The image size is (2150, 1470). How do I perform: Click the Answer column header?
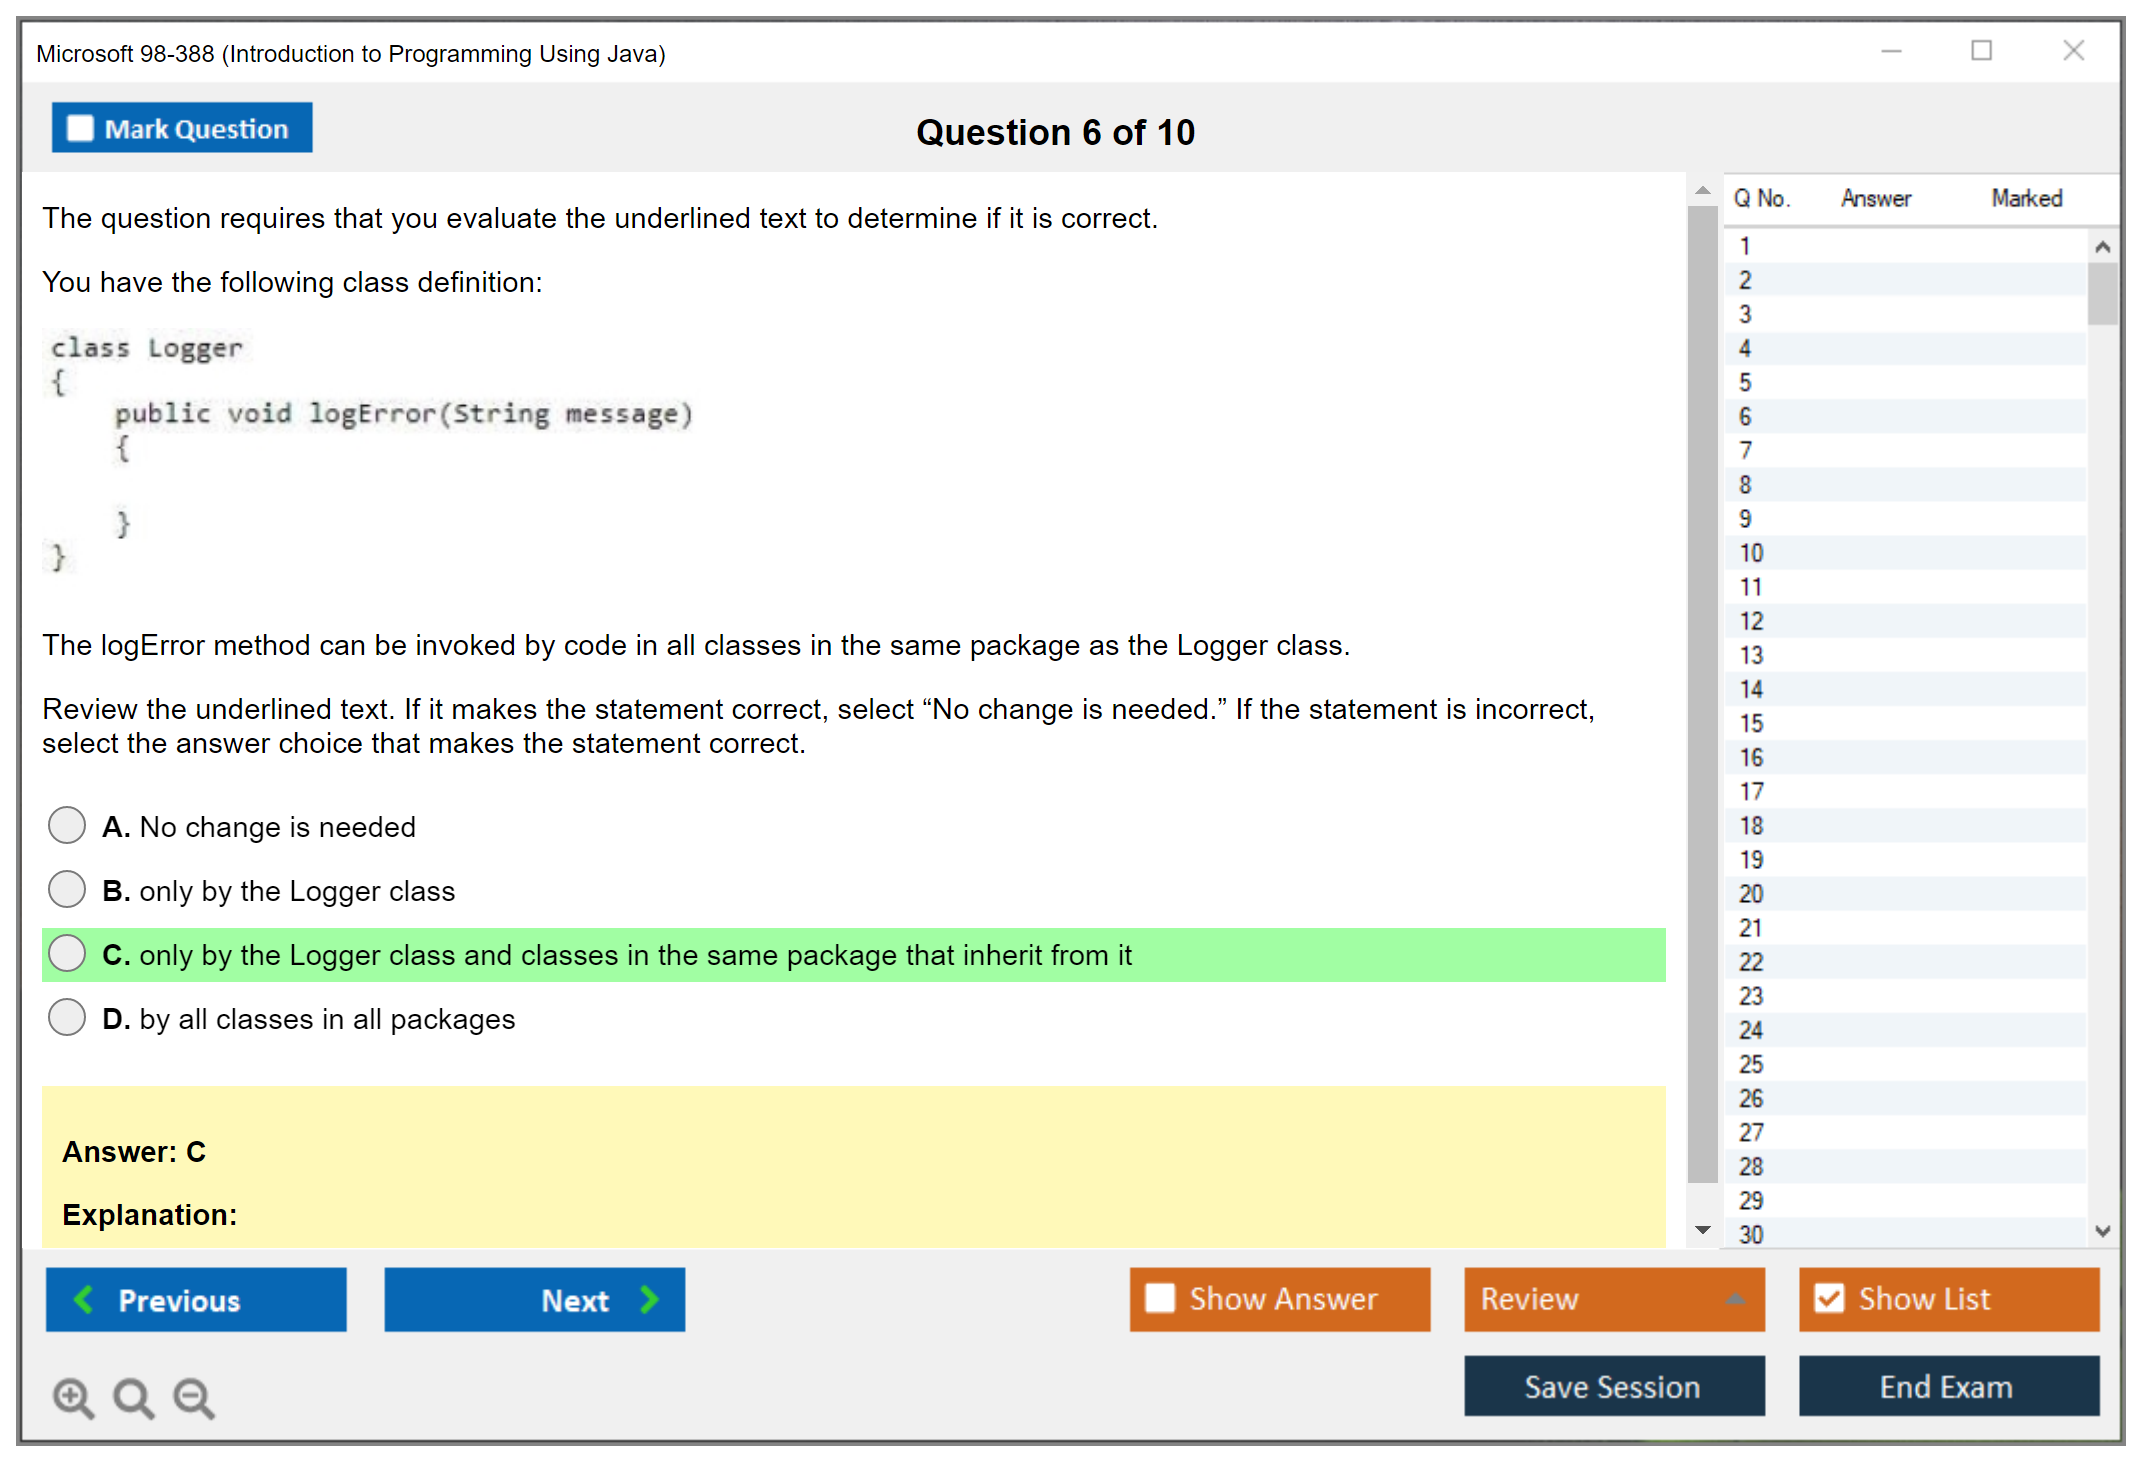pyautogui.click(x=1875, y=198)
